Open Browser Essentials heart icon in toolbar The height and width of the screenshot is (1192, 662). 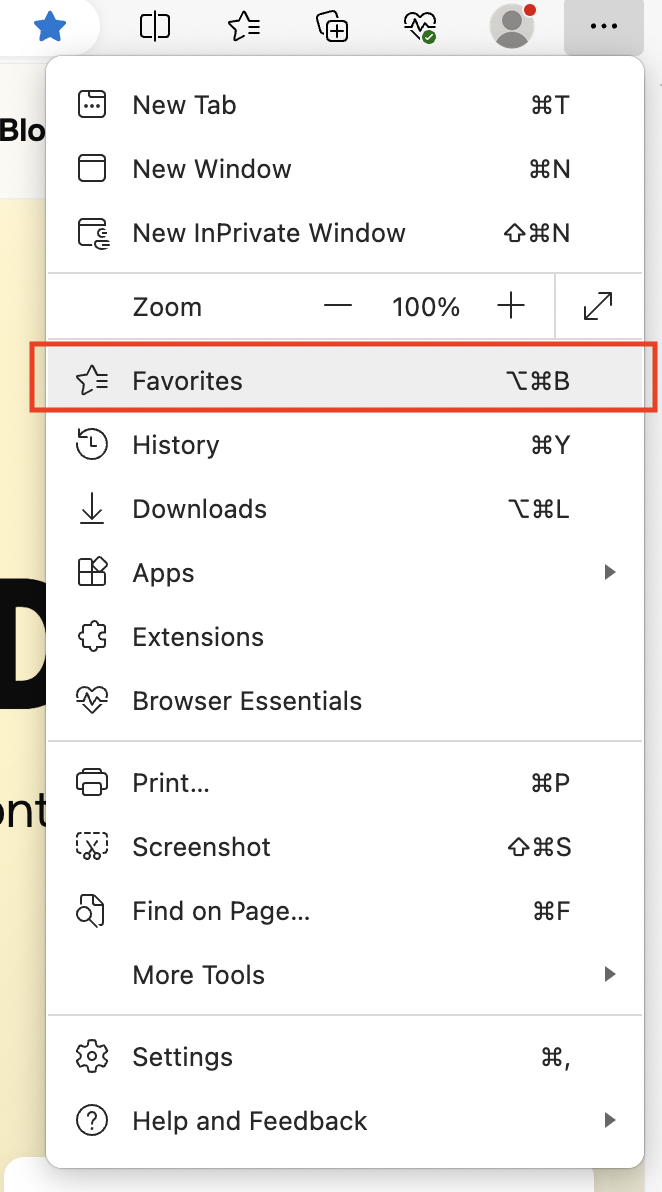click(x=419, y=27)
